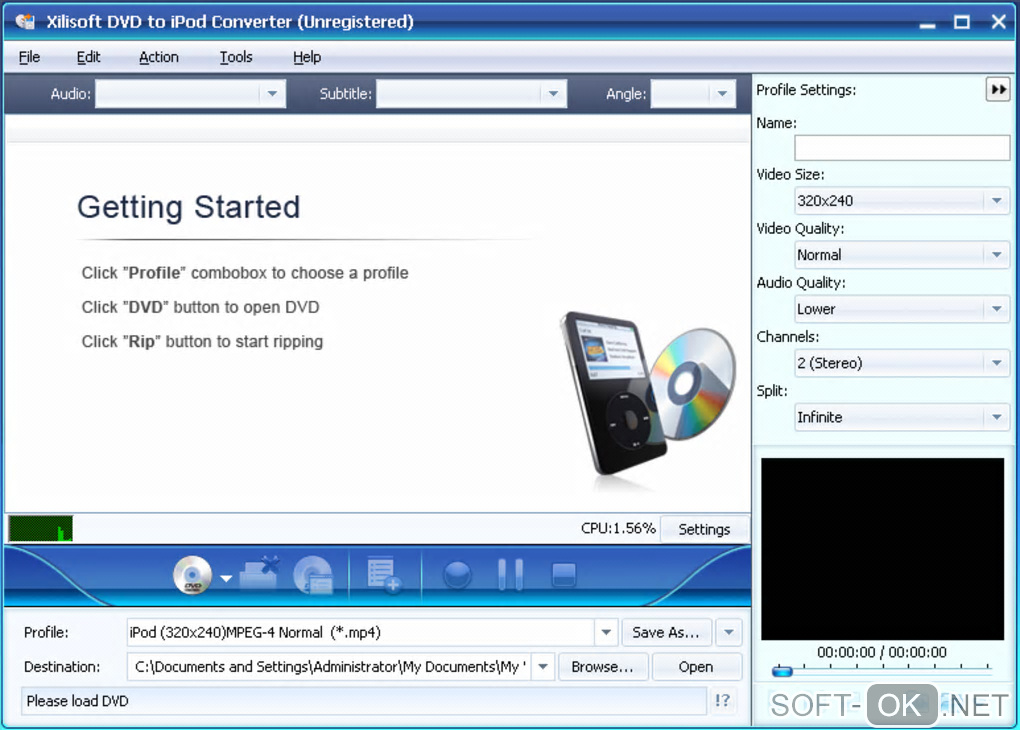Click the profile Name input field
Viewport: 1020px width, 730px height.
902,148
